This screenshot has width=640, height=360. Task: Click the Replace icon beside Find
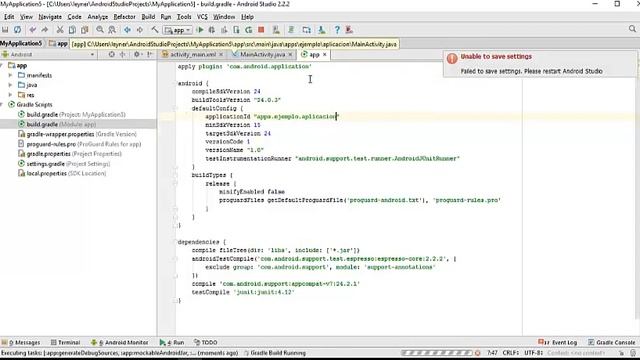112,30
